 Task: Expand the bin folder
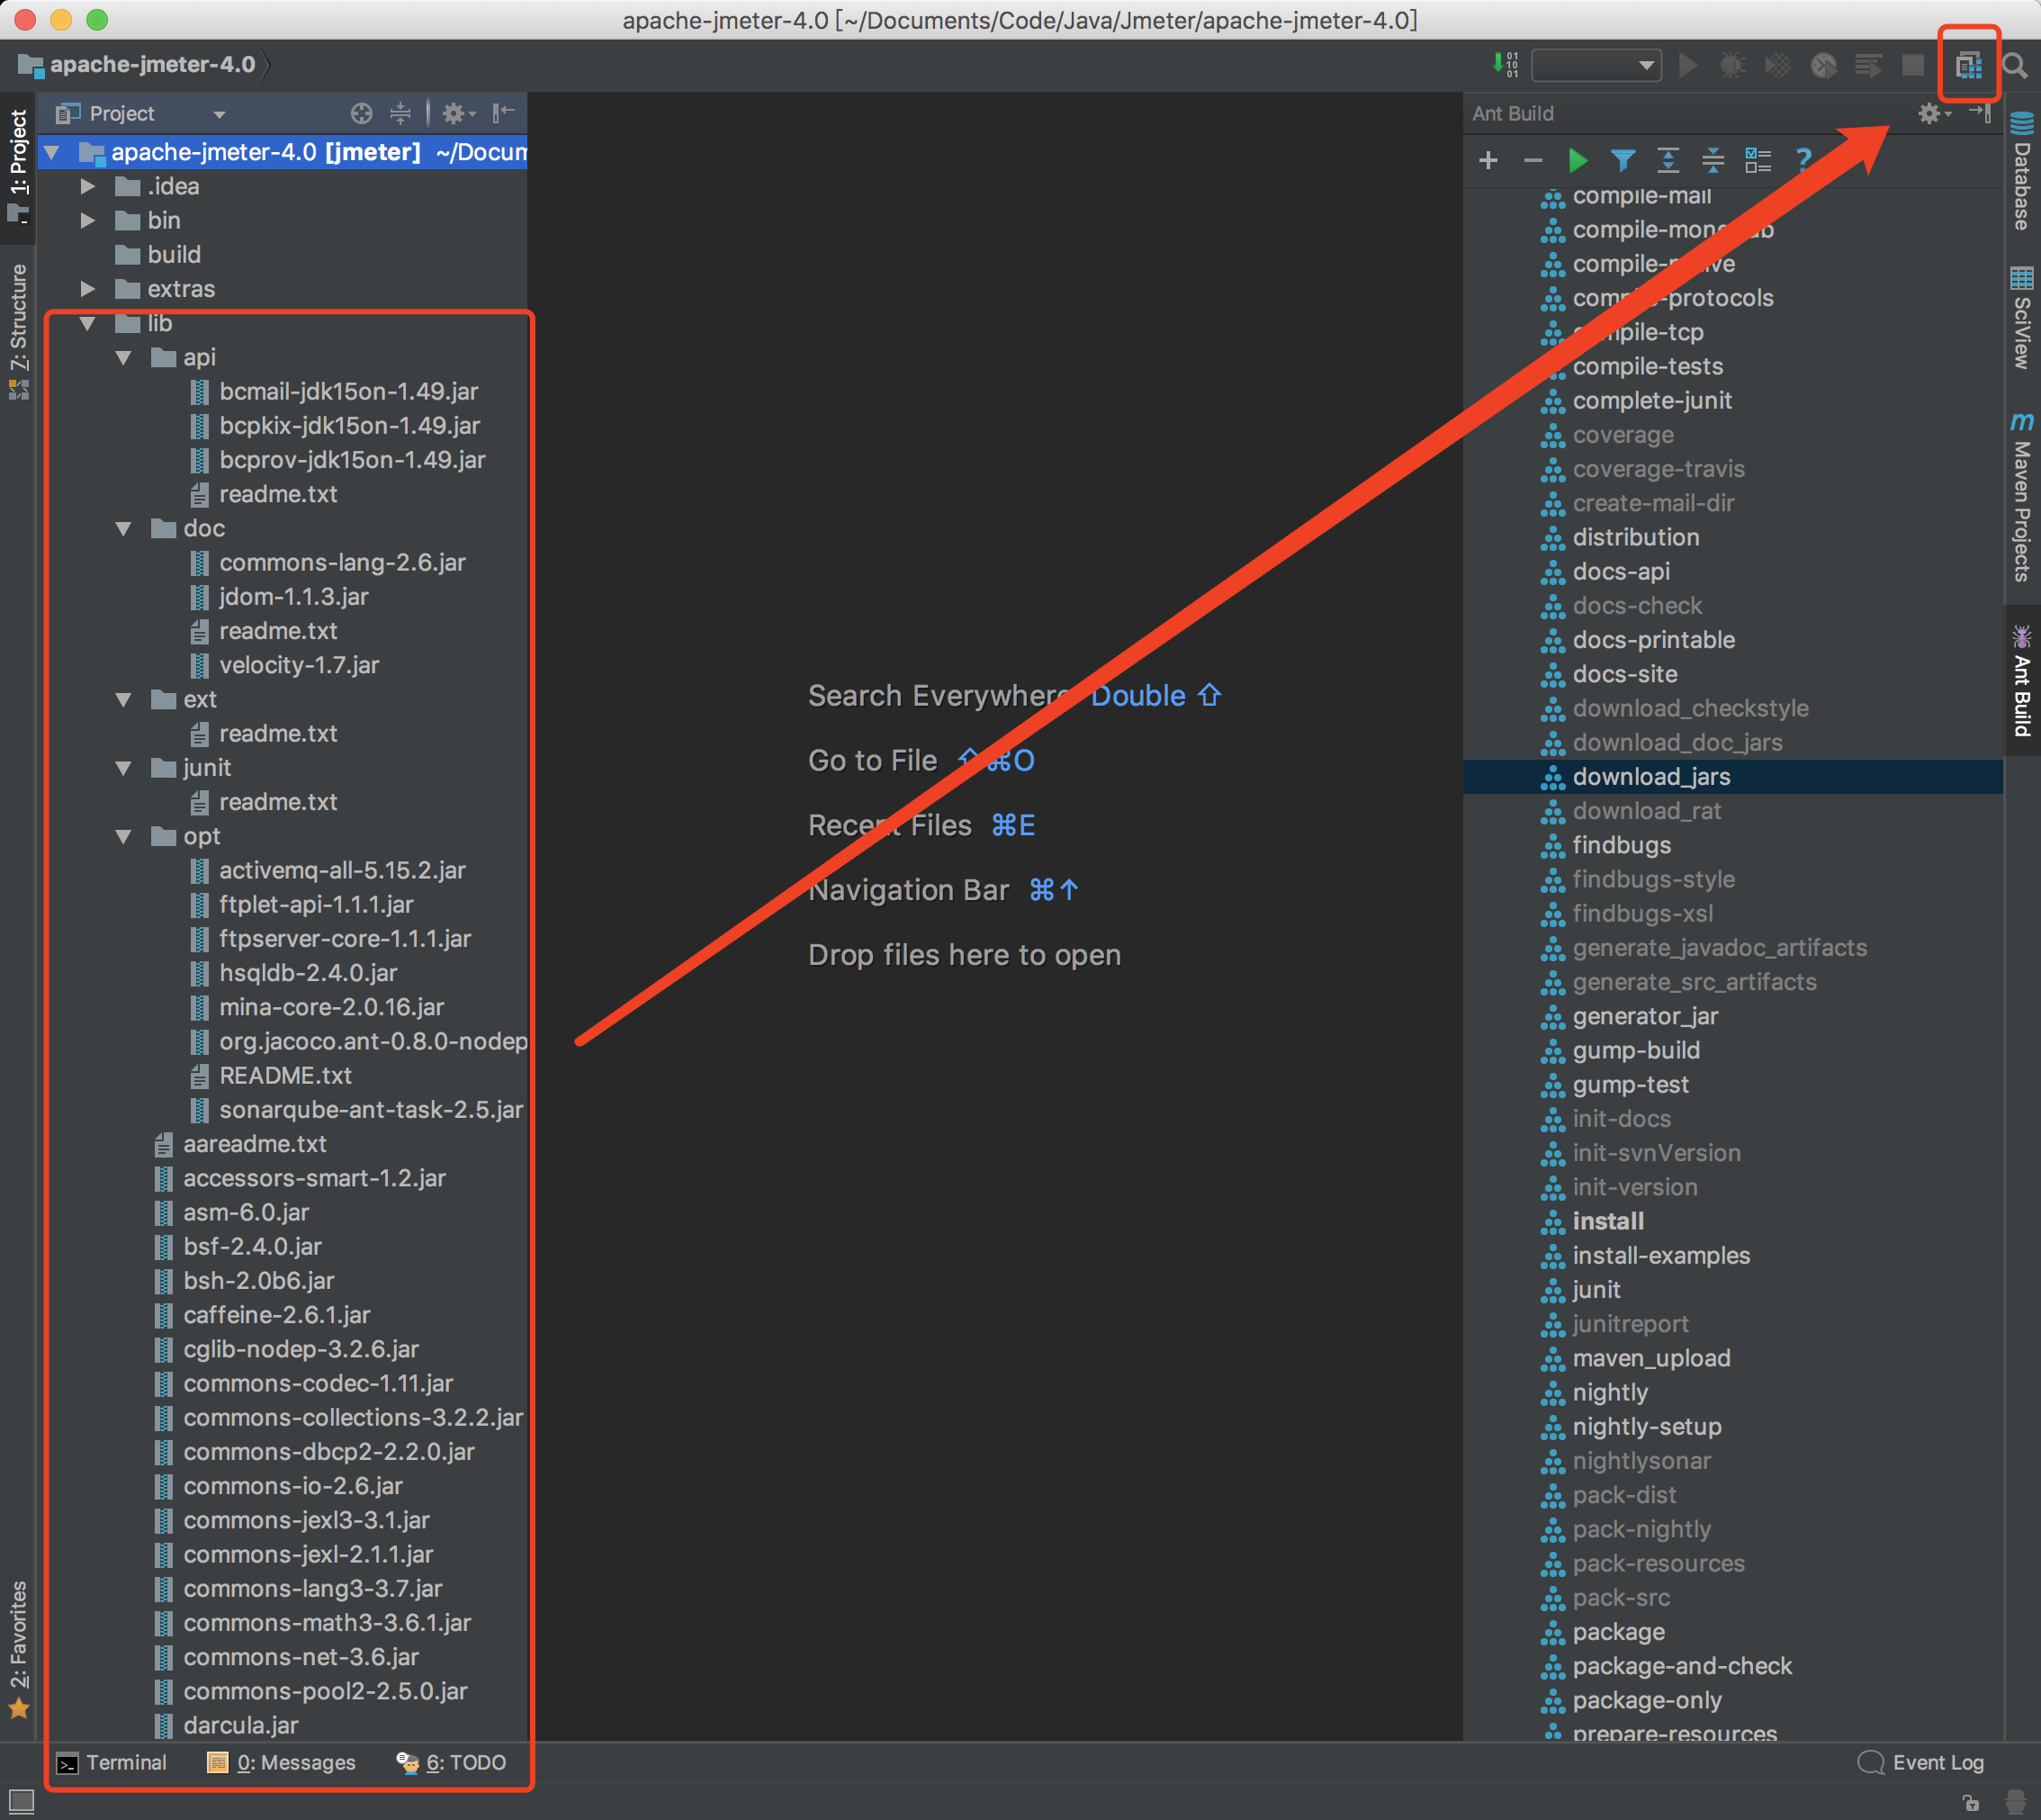click(88, 221)
